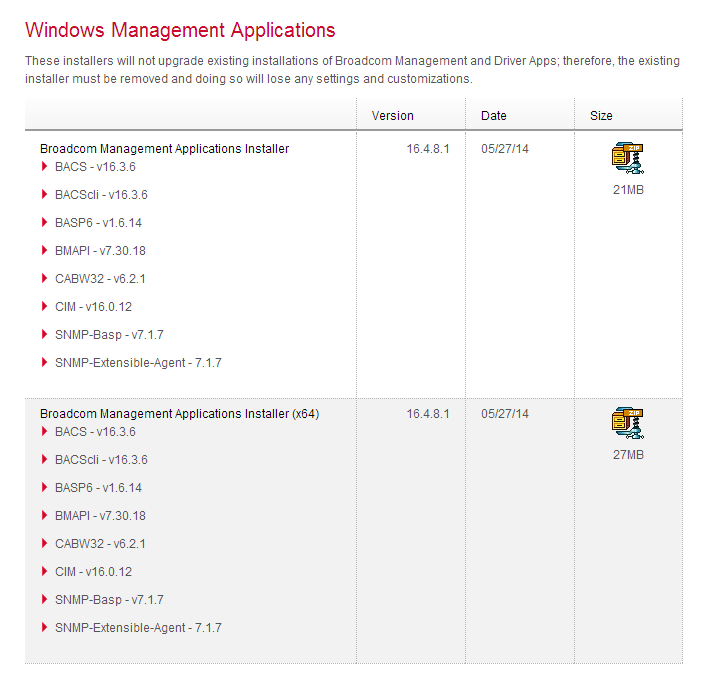This screenshot has height=685, width=704.
Task: Click the Size column header
Action: 601,116
